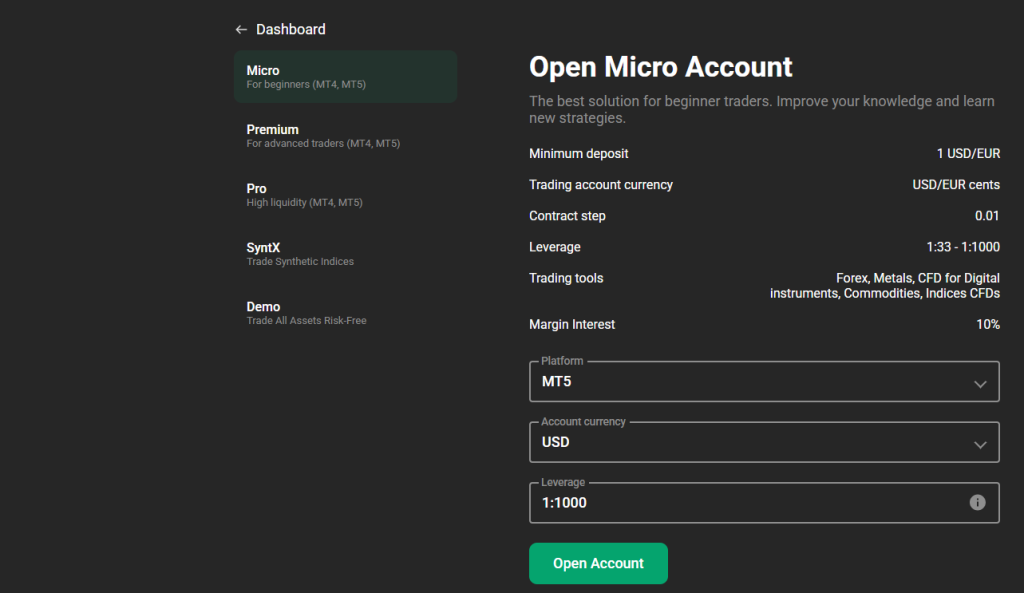Click the Account currency dropdown chevron

click(x=977, y=442)
